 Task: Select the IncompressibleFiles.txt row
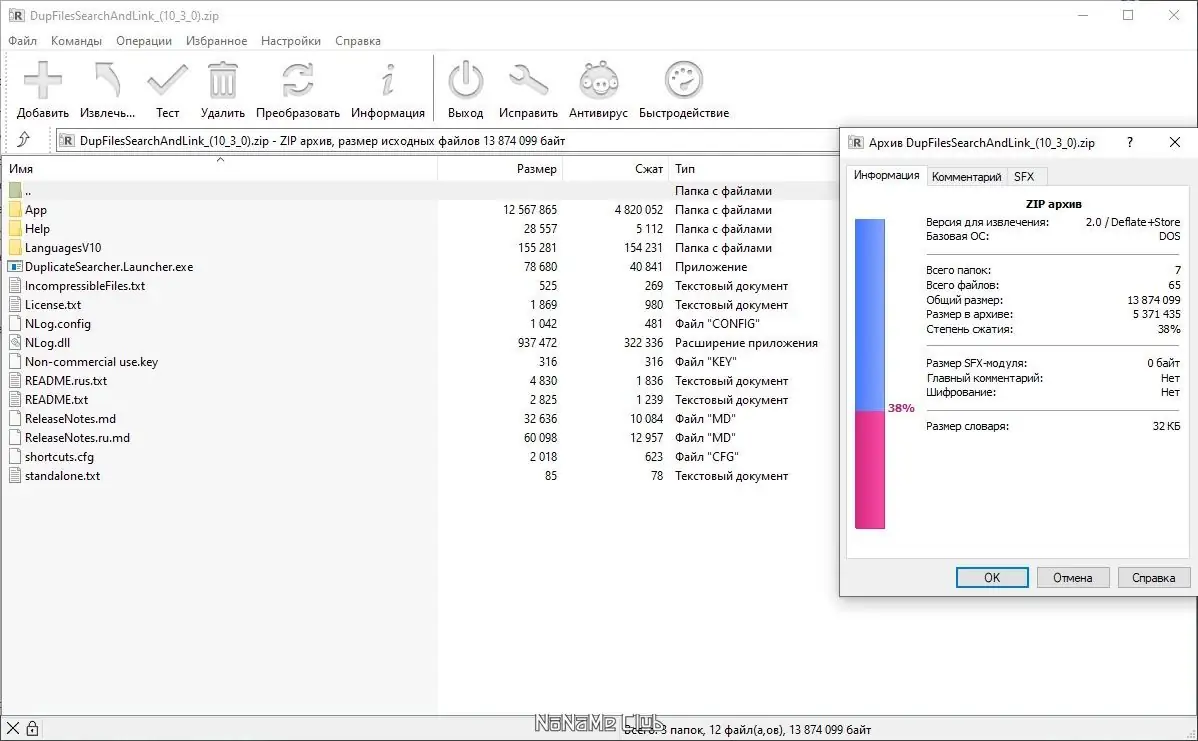point(420,285)
